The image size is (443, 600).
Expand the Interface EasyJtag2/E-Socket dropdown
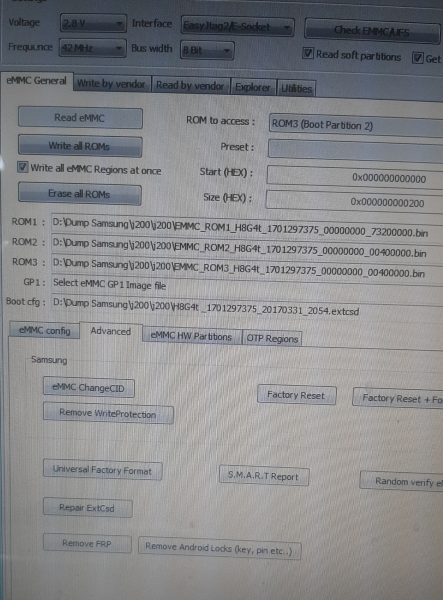click(238, 26)
